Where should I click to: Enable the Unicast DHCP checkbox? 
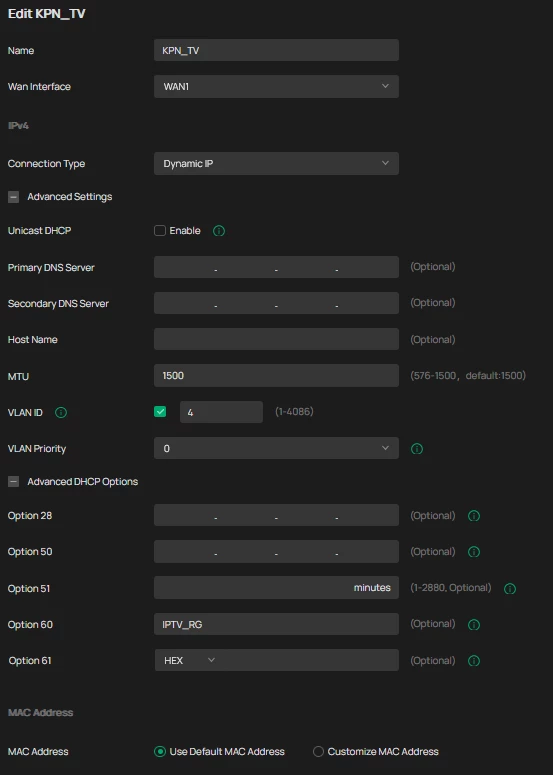point(160,230)
